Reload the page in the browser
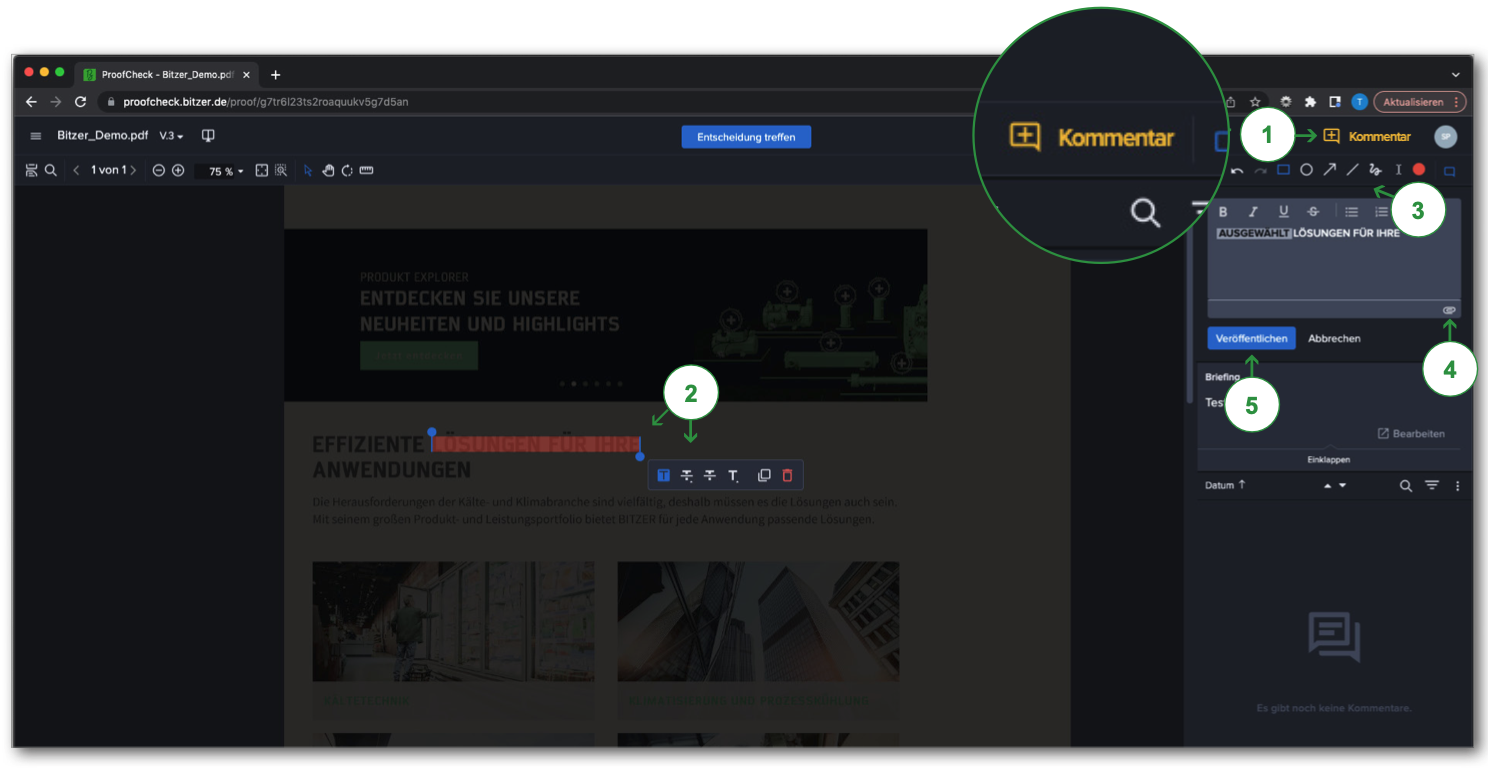This screenshot has width=1488, height=770. pos(81,102)
